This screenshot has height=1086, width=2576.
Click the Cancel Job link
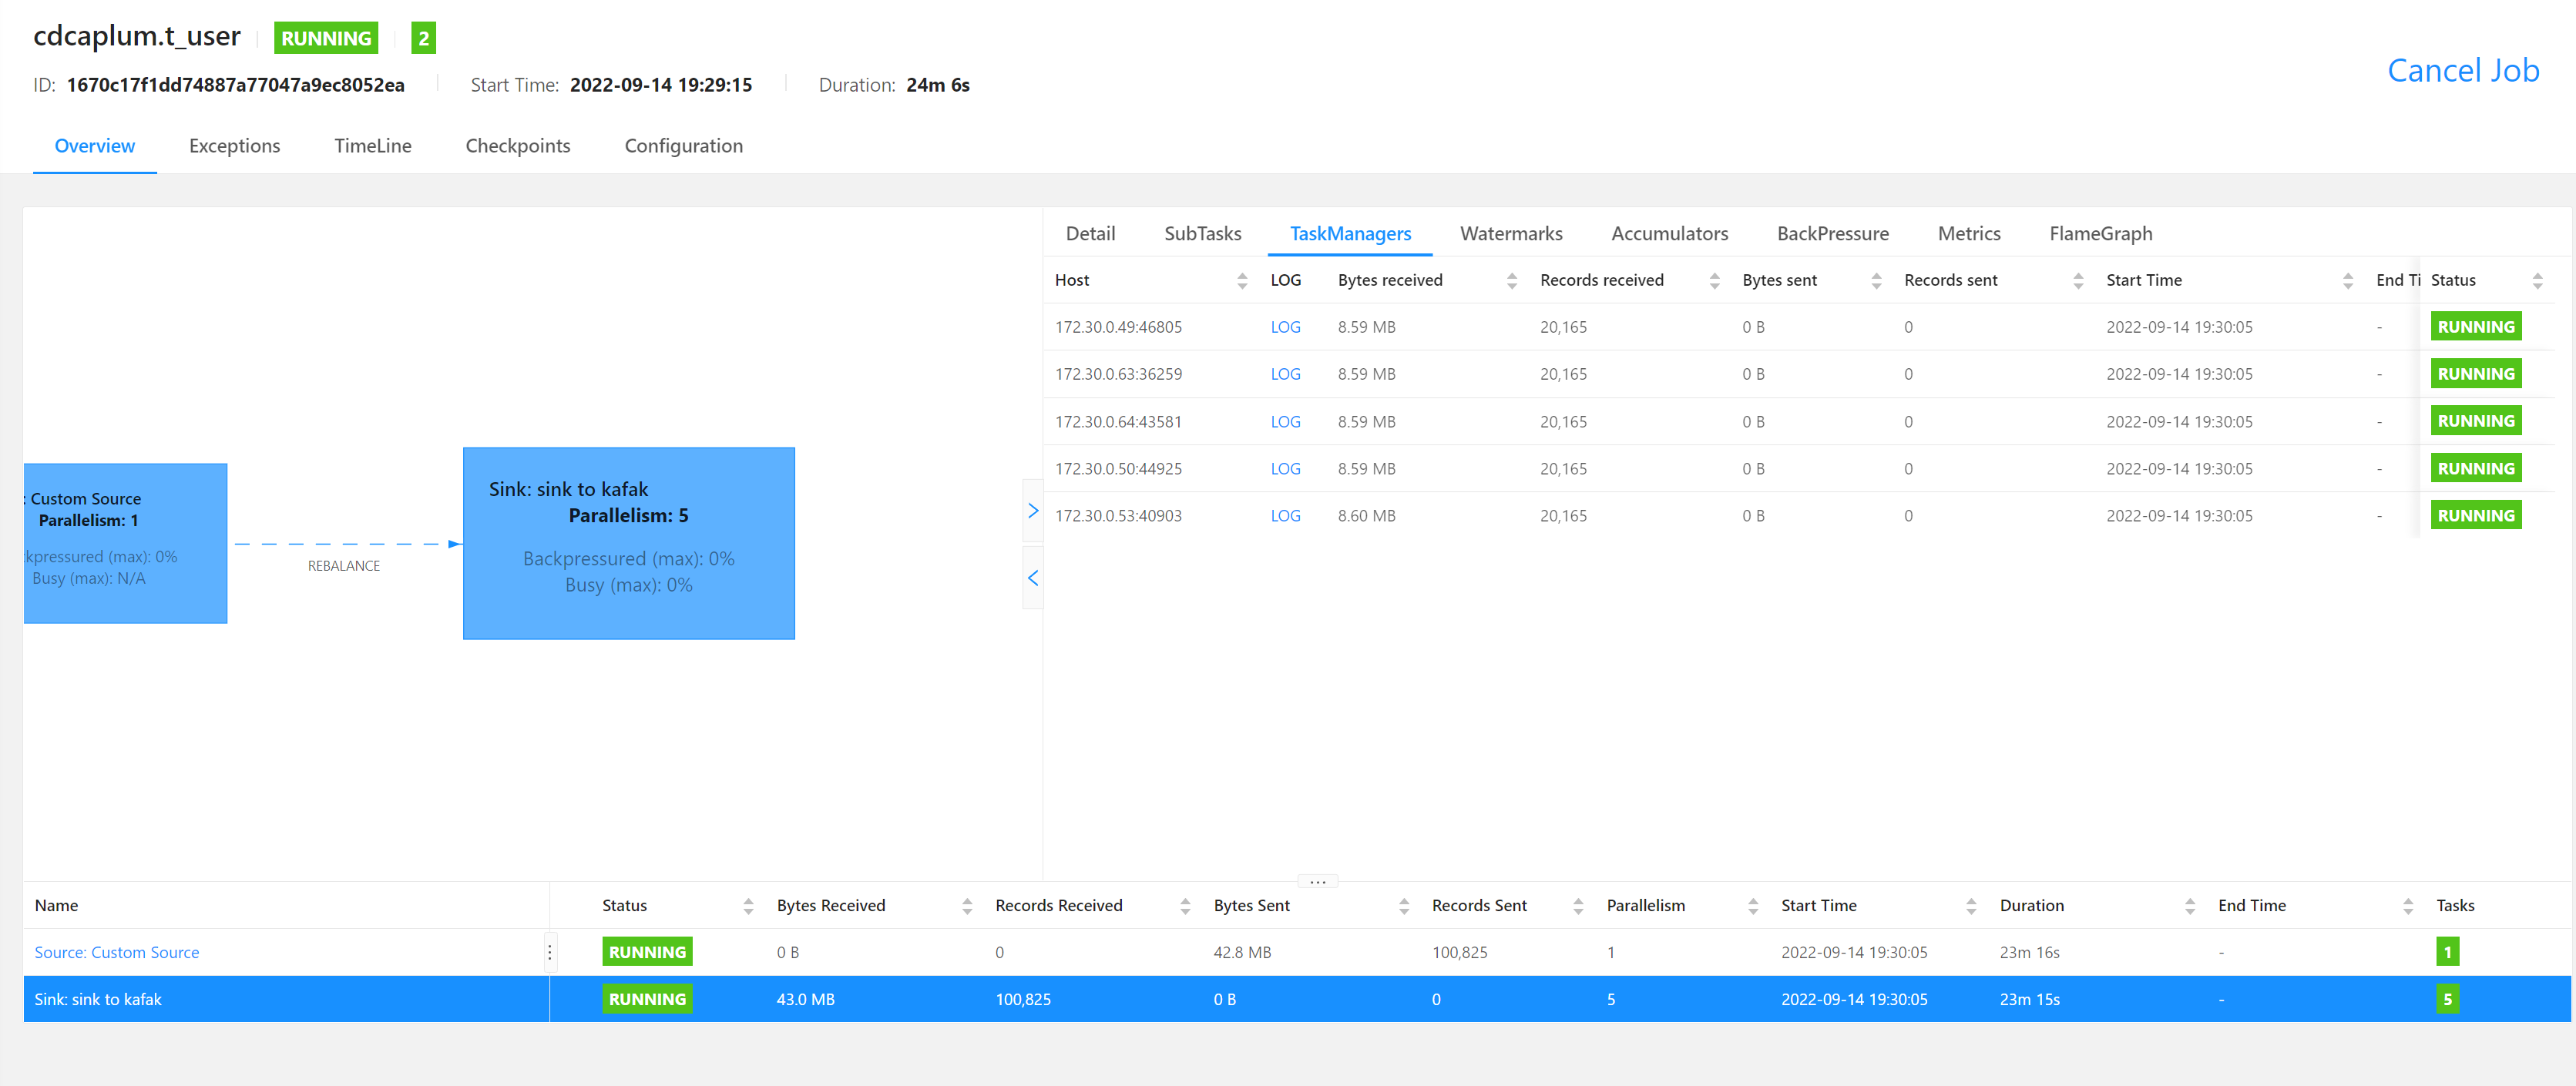[x=2463, y=71]
